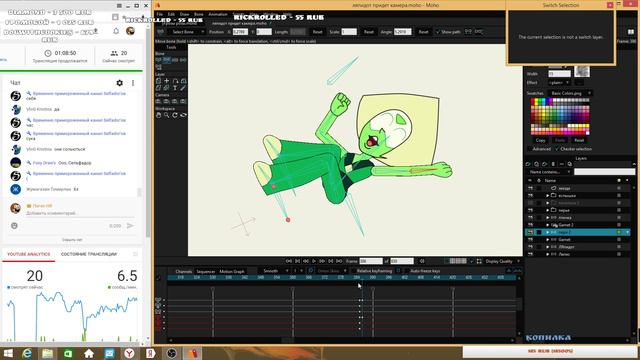Image resolution: width=640 pixels, height=360 pixels.
Task: Toggle visibility of the Garnet 2 layer
Action: [530, 225]
